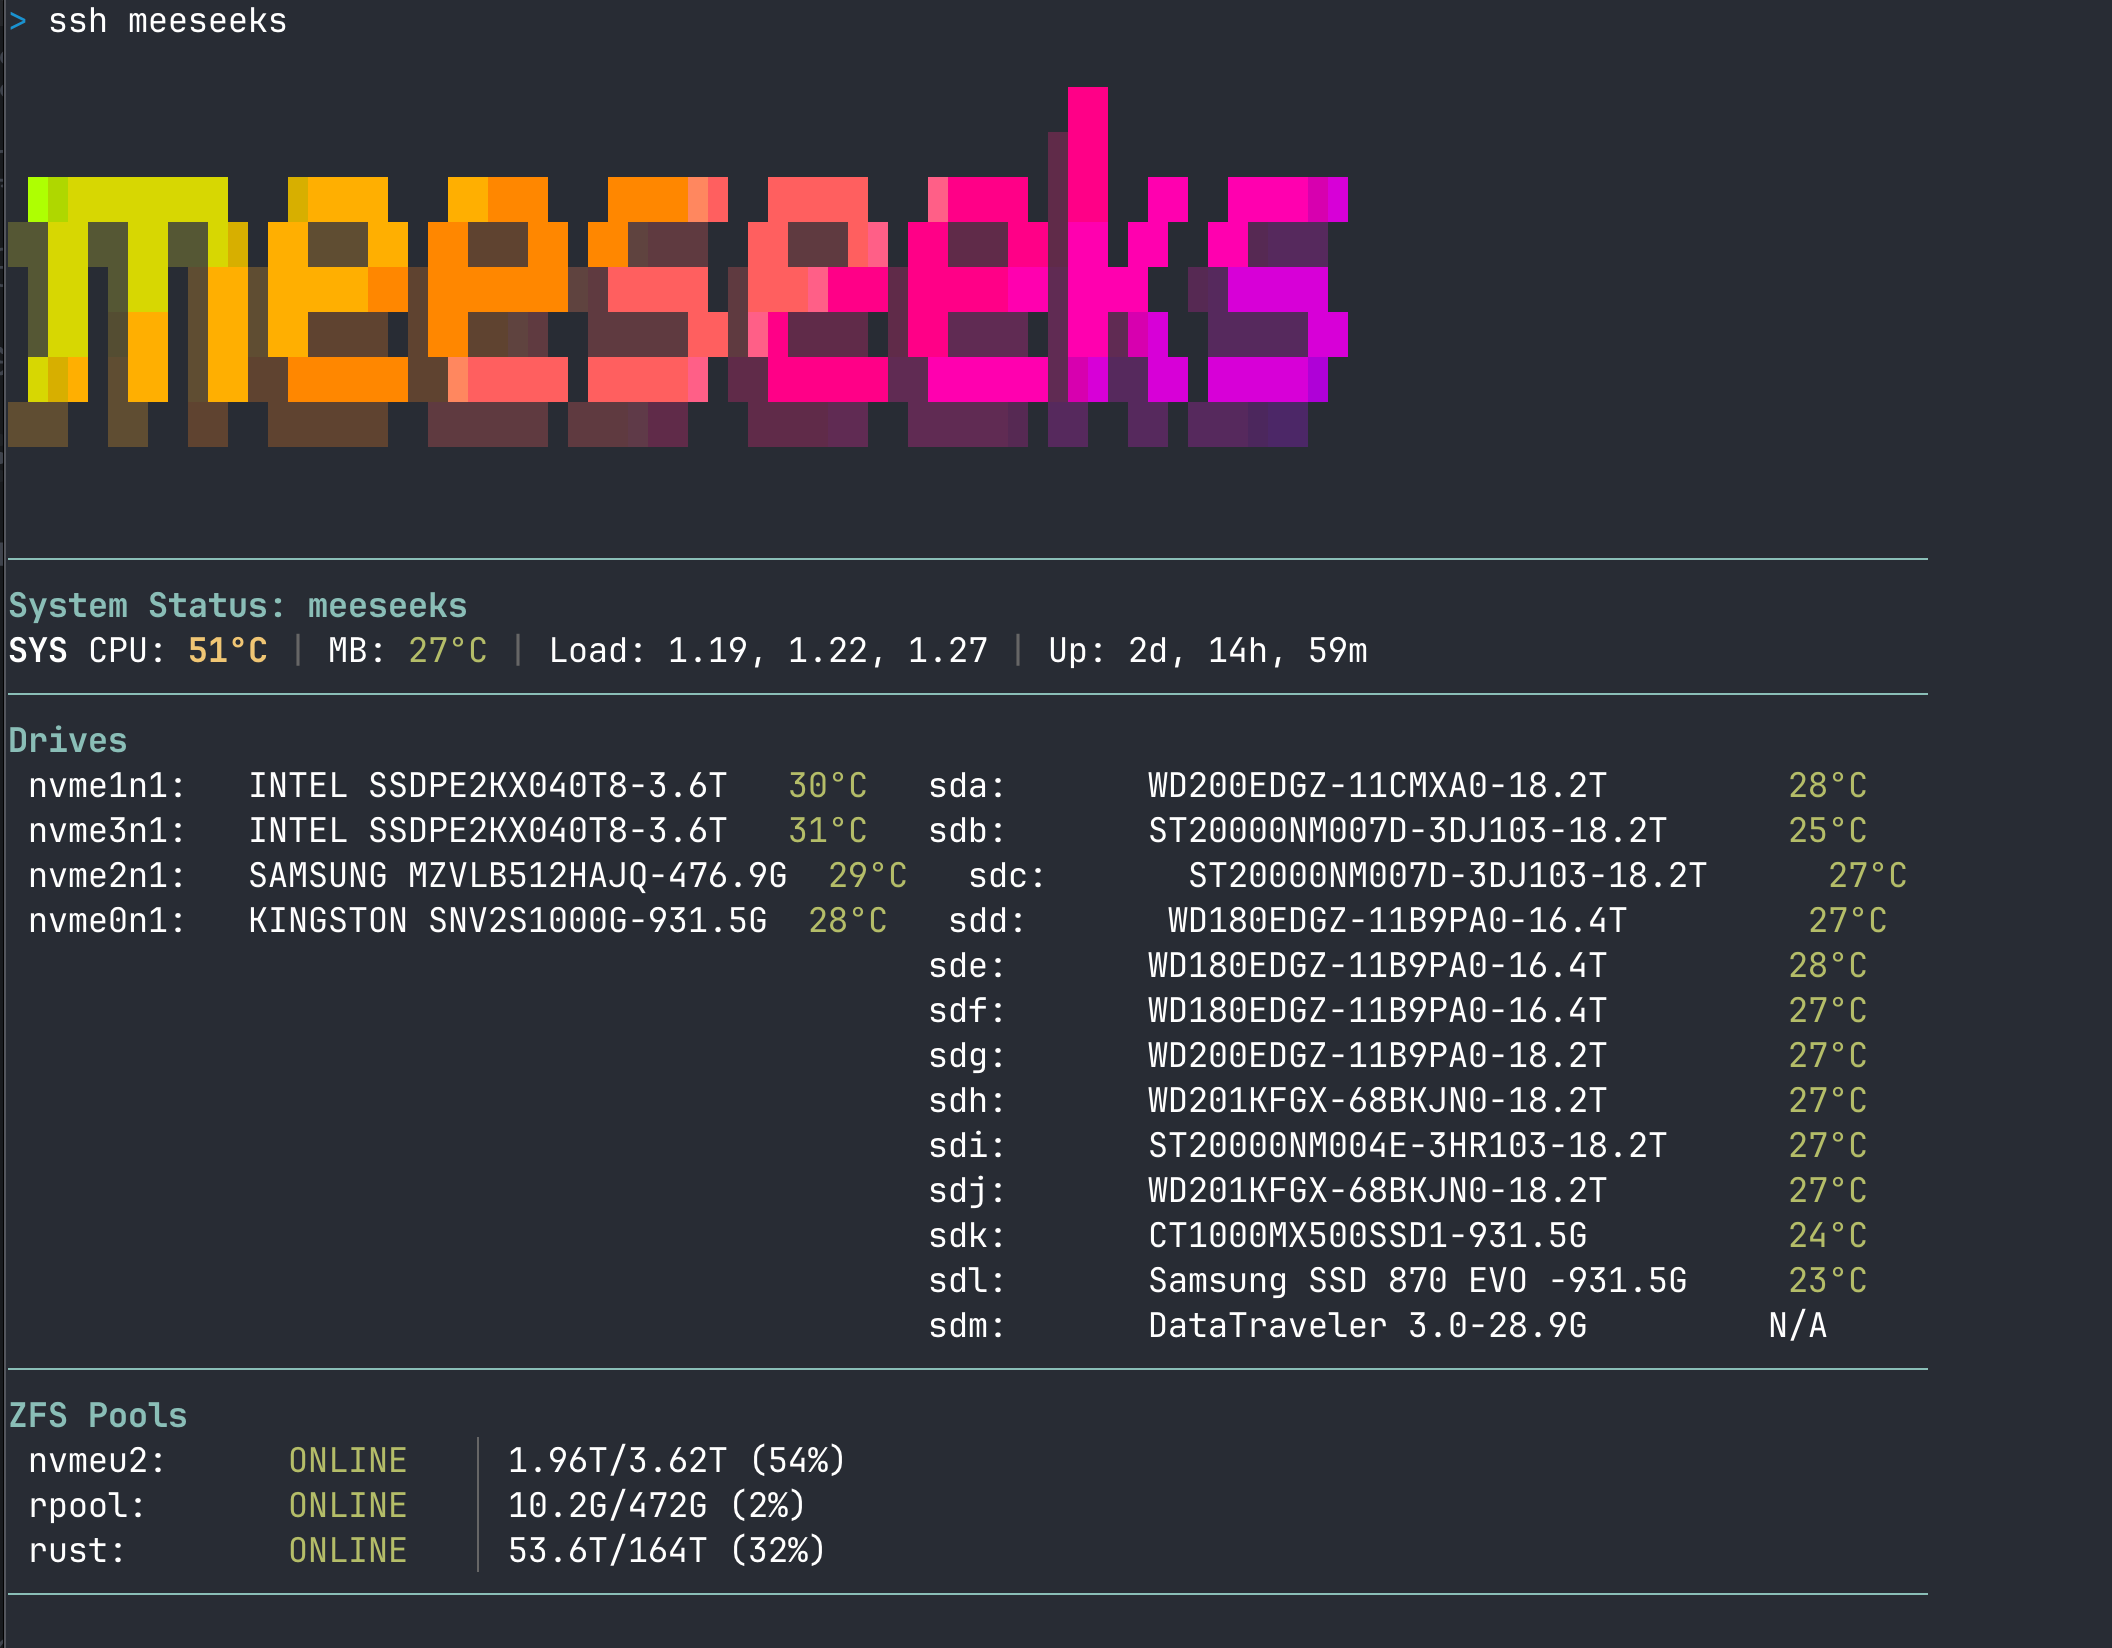Click drive label sde:

tap(967, 966)
